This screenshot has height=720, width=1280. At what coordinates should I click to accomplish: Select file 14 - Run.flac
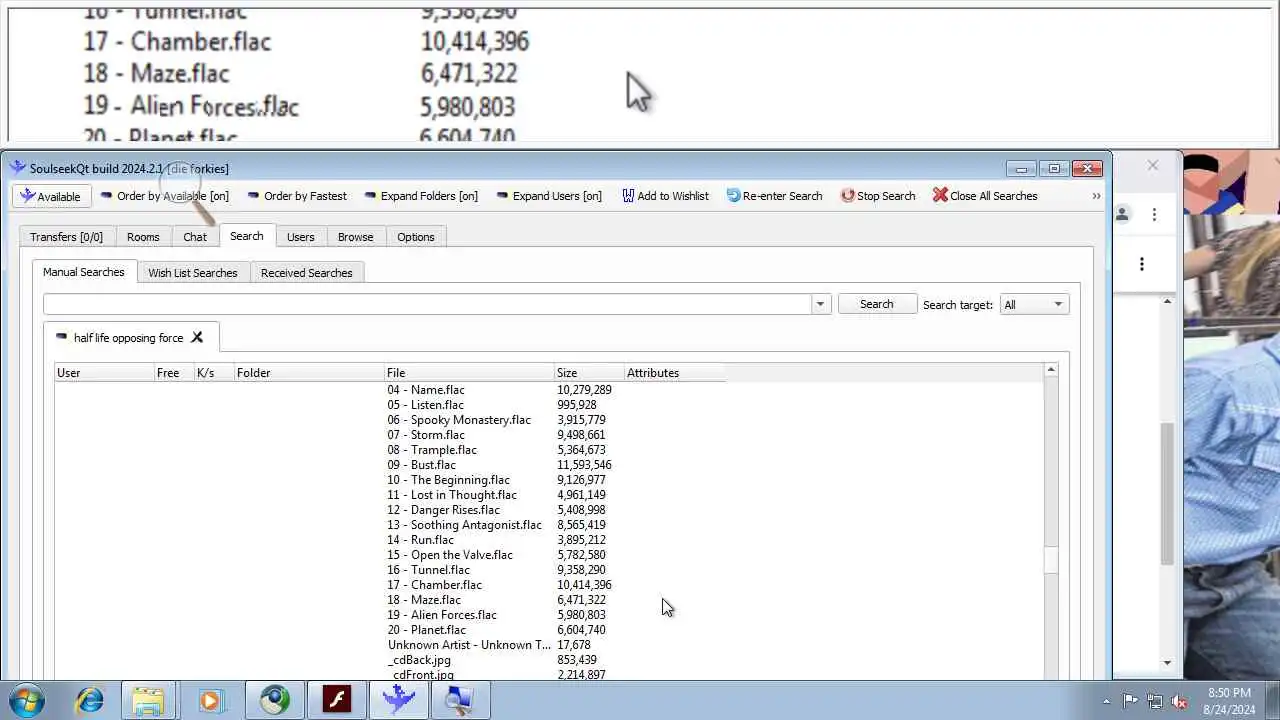point(420,540)
